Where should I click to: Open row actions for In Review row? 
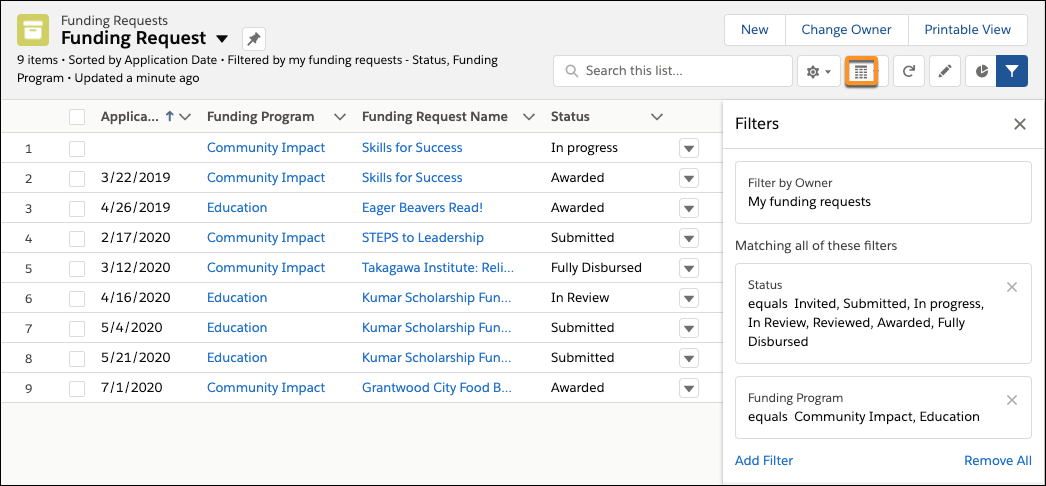(689, 298)
